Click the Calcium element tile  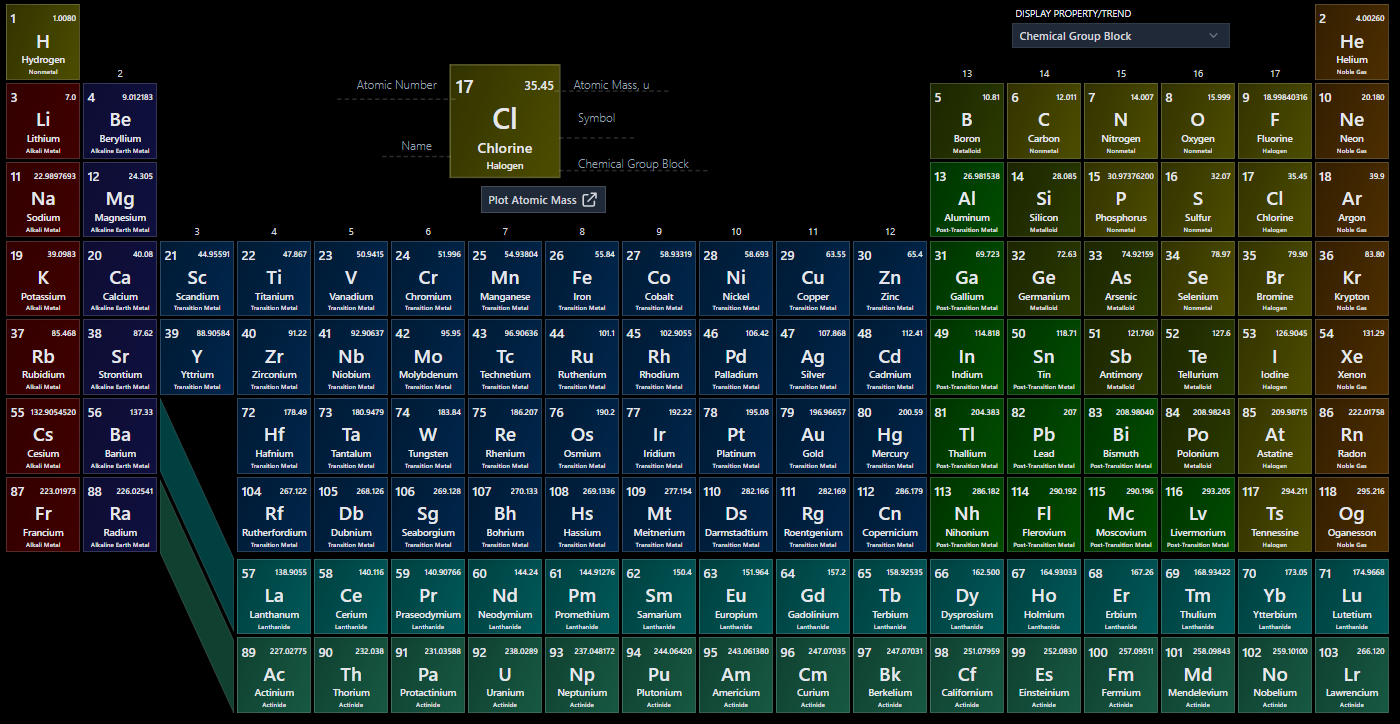pyautogui.click(x=120, y=279)
